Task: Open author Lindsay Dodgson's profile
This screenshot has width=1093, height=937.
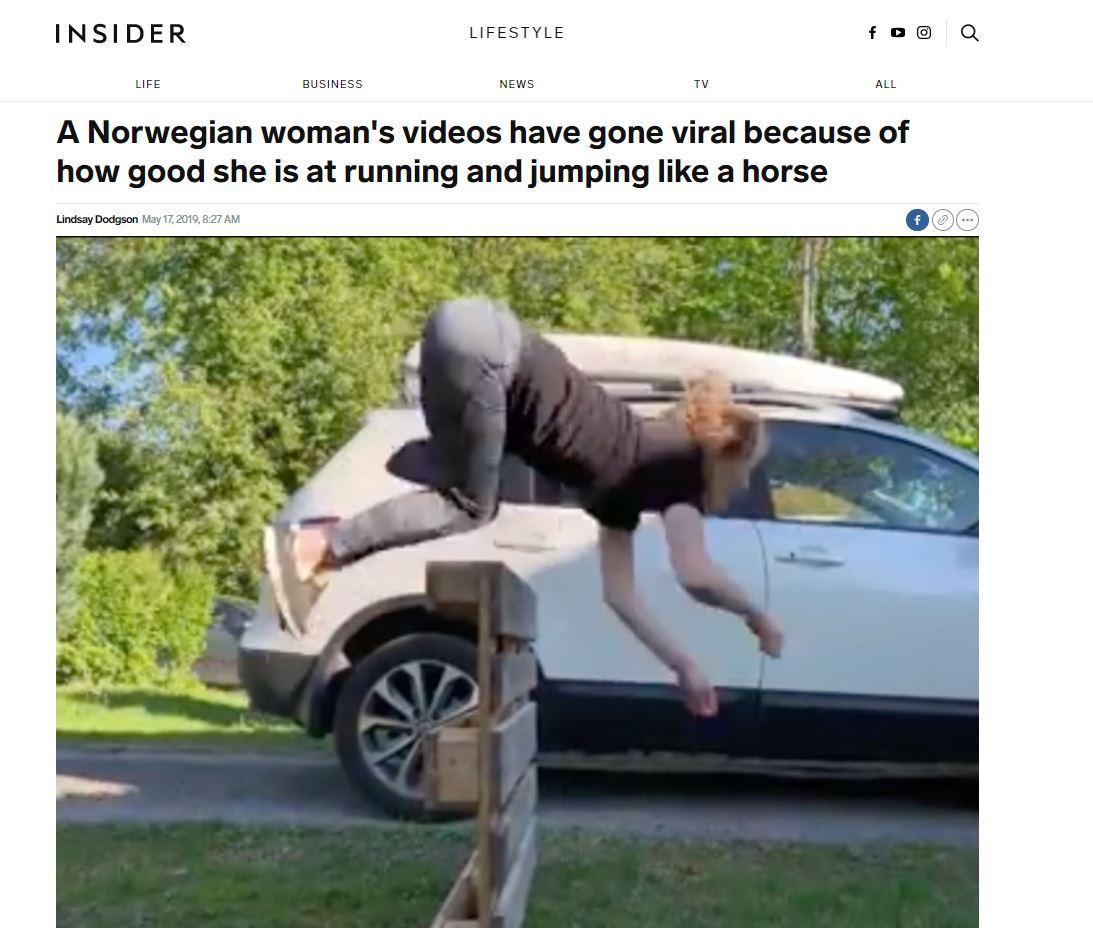Action: pos(97,219)
